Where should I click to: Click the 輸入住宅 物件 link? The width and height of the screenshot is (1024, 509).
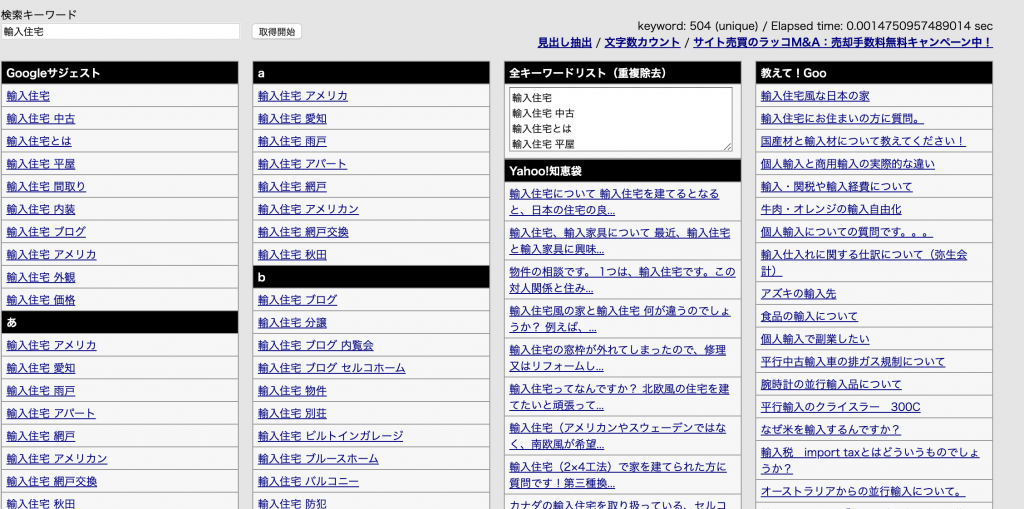click(x=292, y=391)
